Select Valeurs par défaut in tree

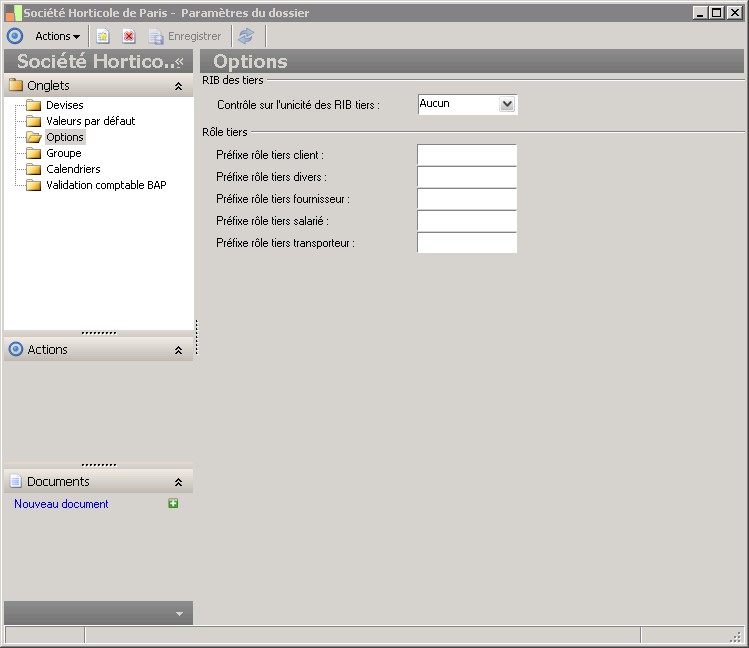point(90,121)
